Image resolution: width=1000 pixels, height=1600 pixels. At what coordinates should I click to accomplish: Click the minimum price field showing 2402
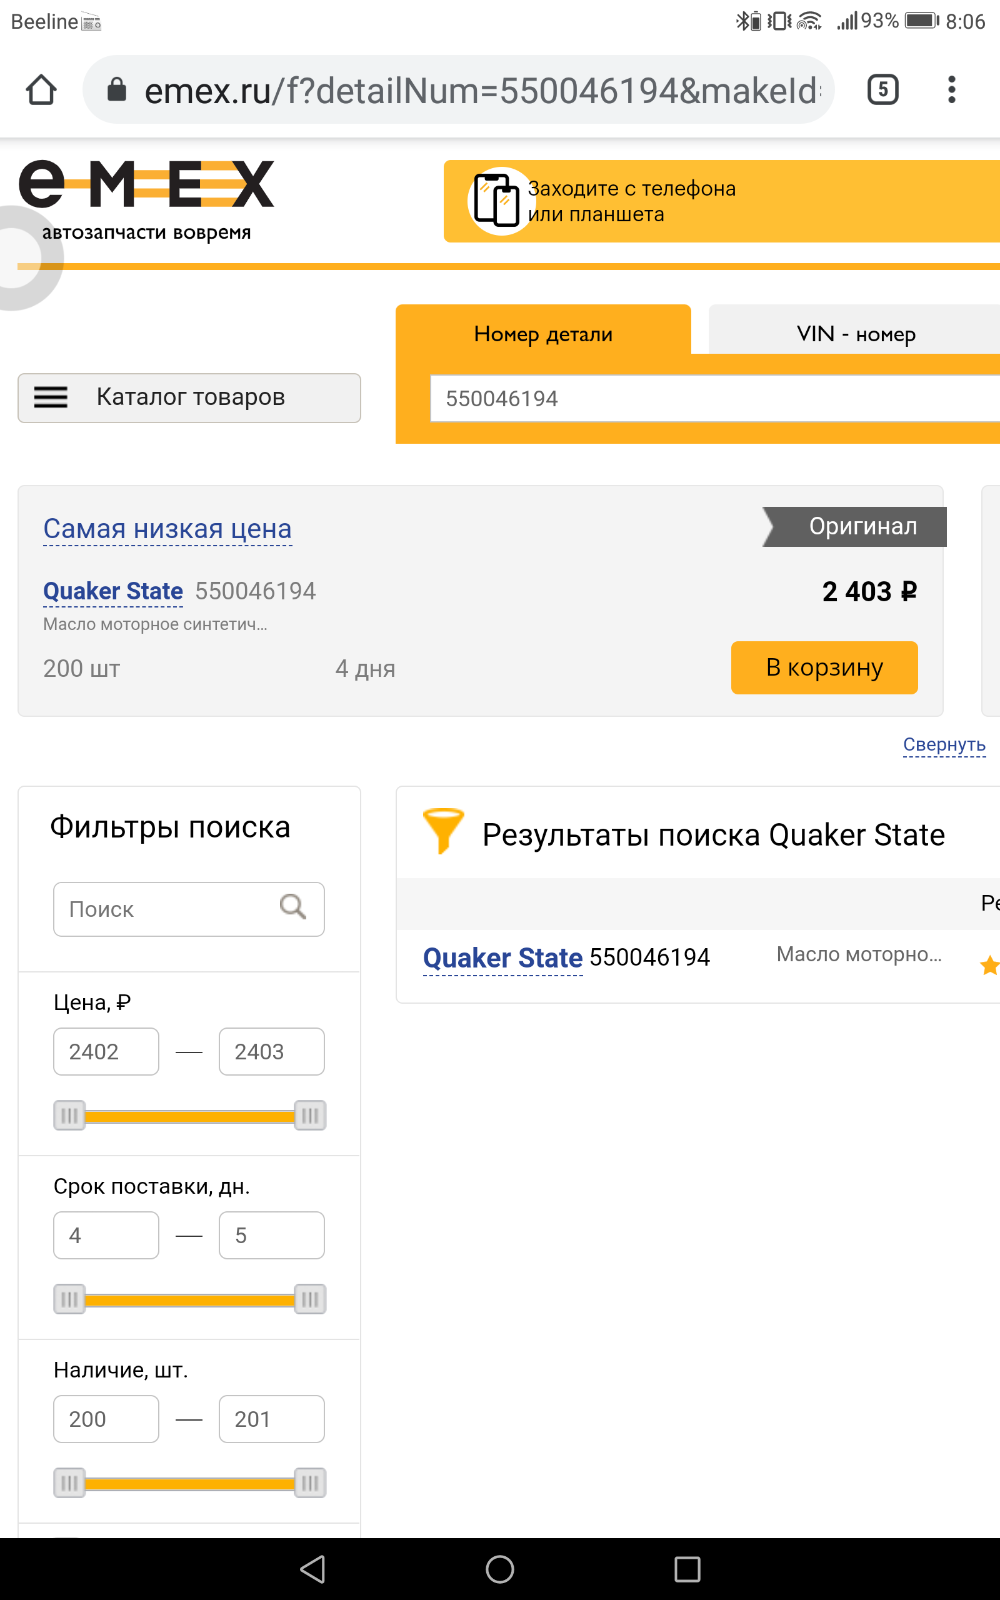click(x=106, y=1052)
